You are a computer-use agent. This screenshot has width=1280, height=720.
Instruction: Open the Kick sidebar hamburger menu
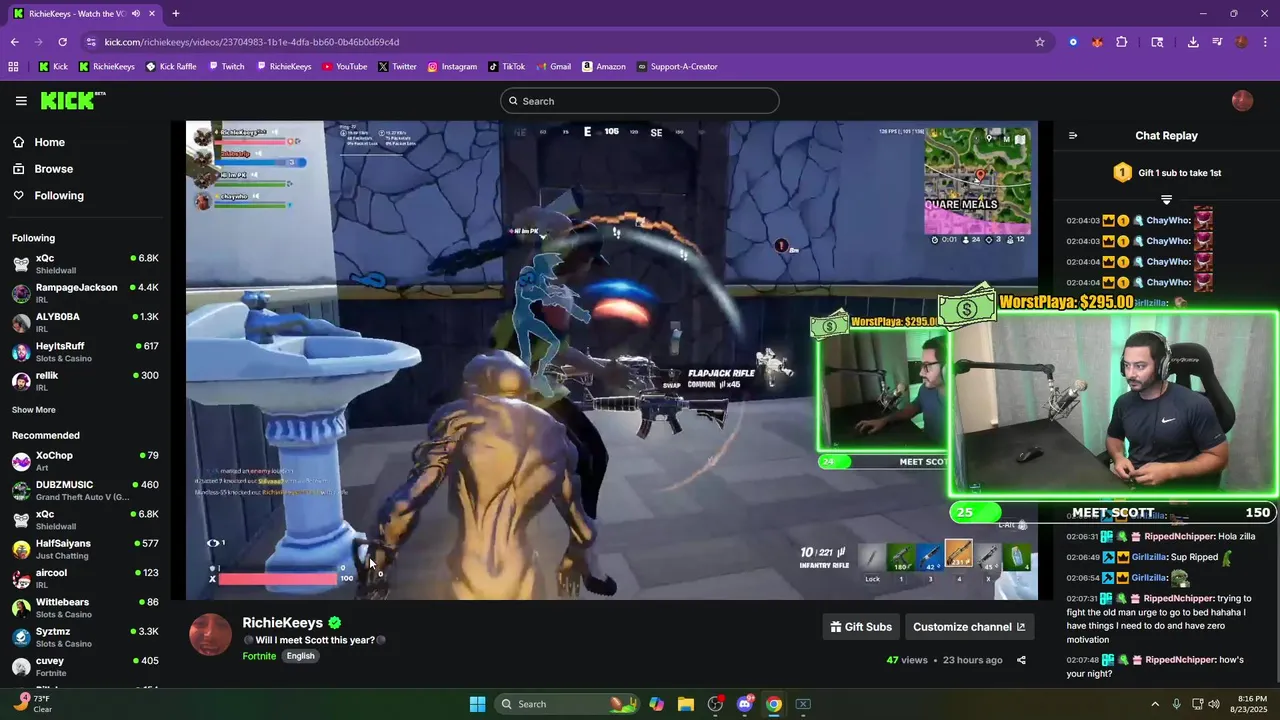pos(21,101)
